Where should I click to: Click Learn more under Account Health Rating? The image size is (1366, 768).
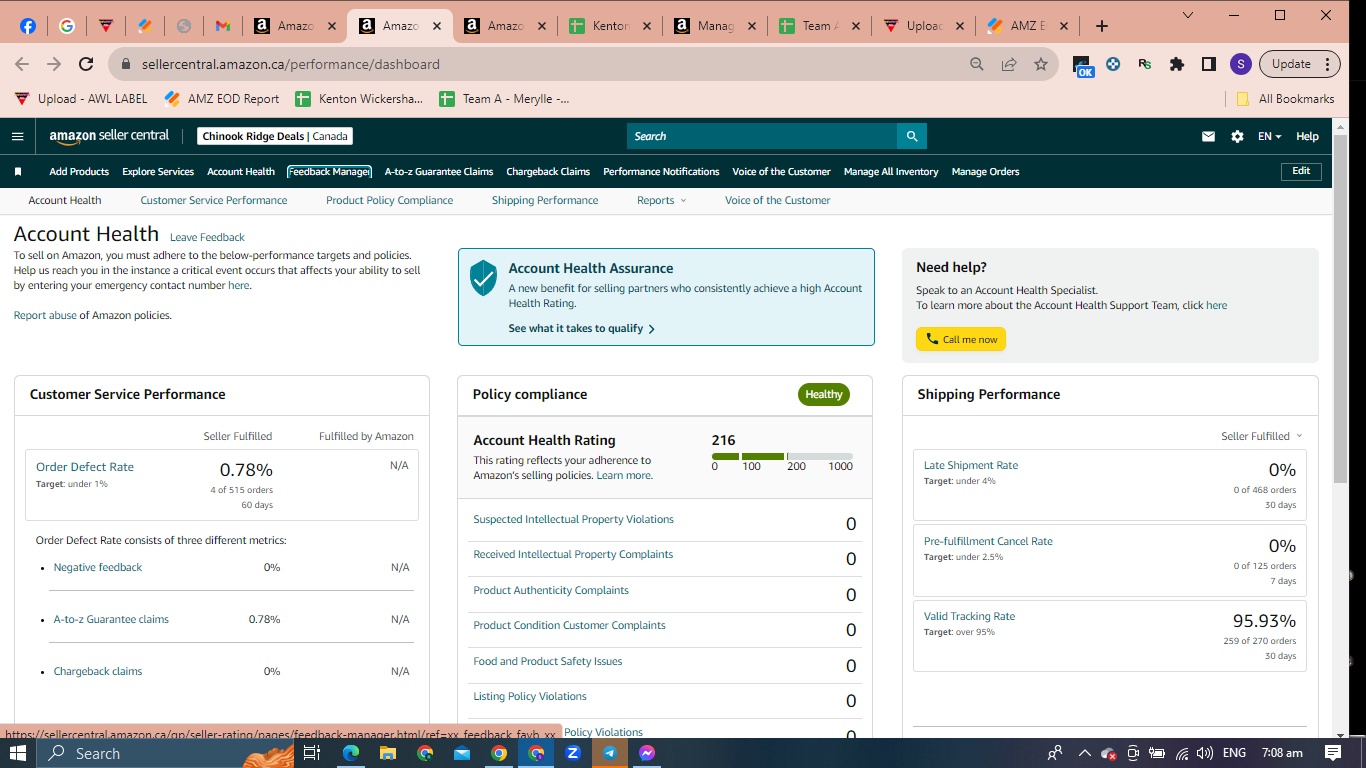click(x=624, y=475)
